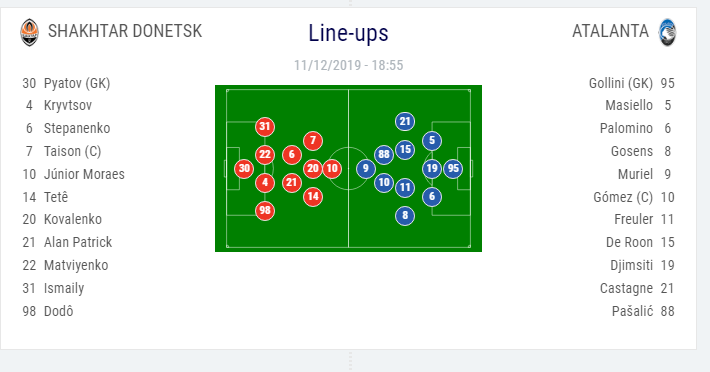Open Pašalić player entry
This screenshot has height=372, width=710.
(633, 311)
